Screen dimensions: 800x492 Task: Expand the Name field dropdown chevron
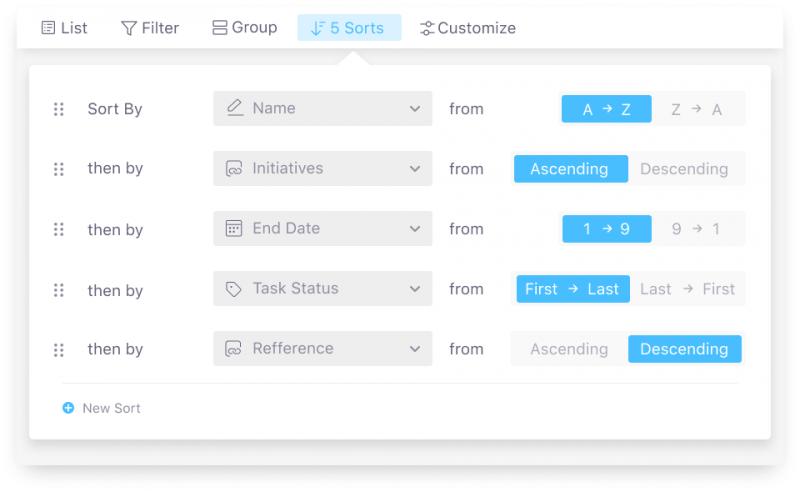(x=415, y=109)
